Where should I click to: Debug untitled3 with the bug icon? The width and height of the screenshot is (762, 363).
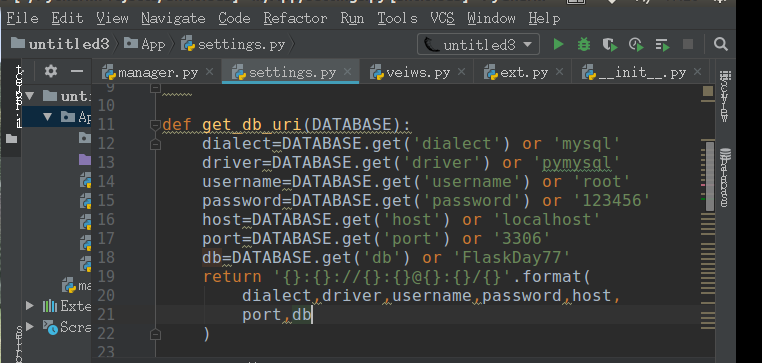[x=584, y=45]
